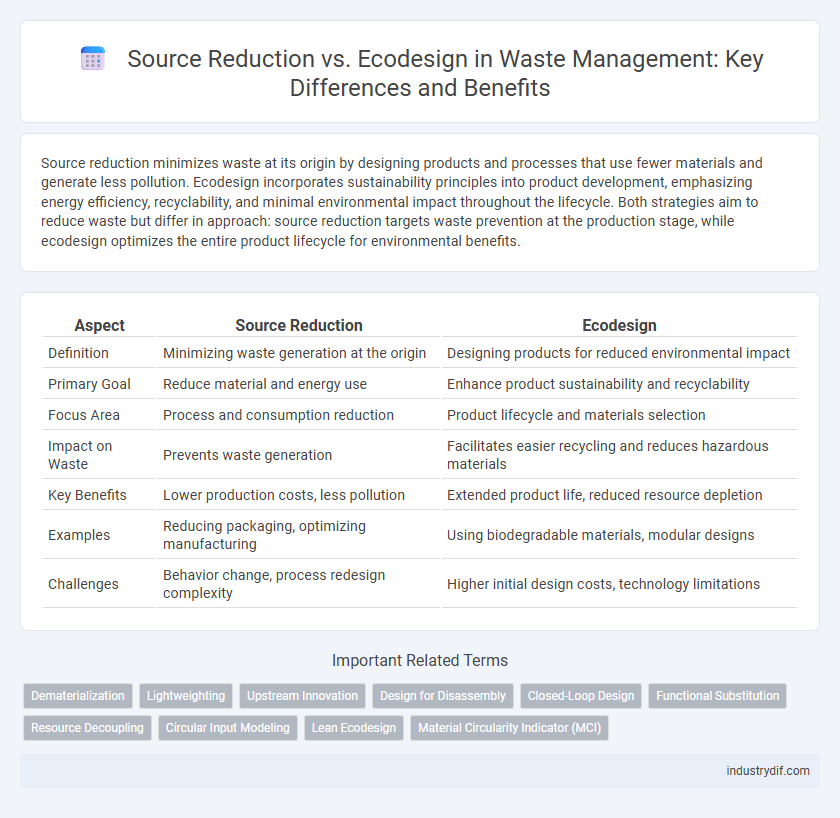Screen dimensions: 840x818
Task: Select the Resource Decoupling badge
Action: coord(86,728)
